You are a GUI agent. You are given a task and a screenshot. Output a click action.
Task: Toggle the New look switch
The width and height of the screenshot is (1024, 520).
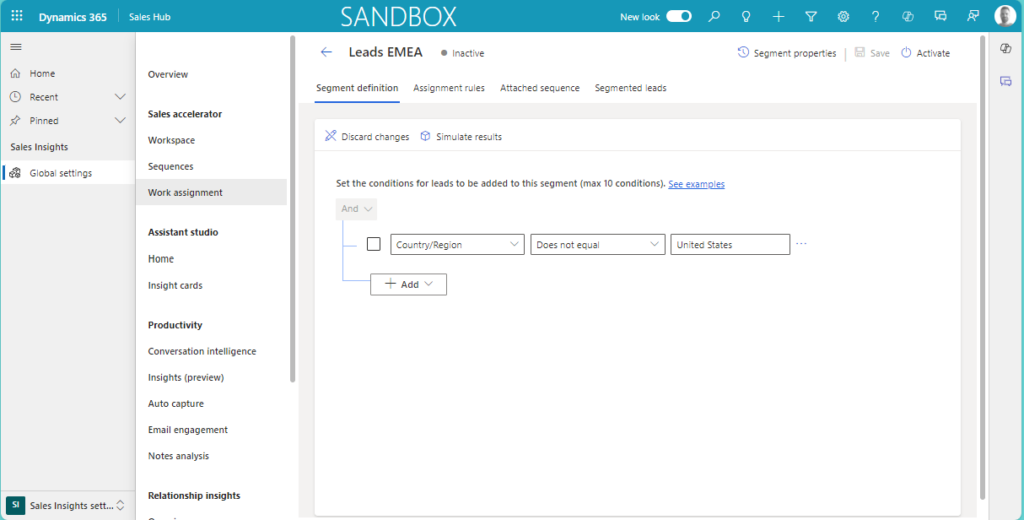point(679,17)
